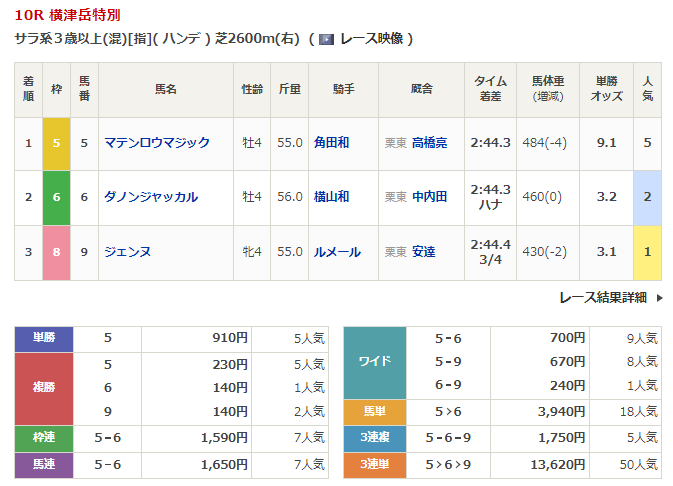Open horse ダノンジャッカル page
The width and height of the screenshot is (673, 486).
[151, 197]
